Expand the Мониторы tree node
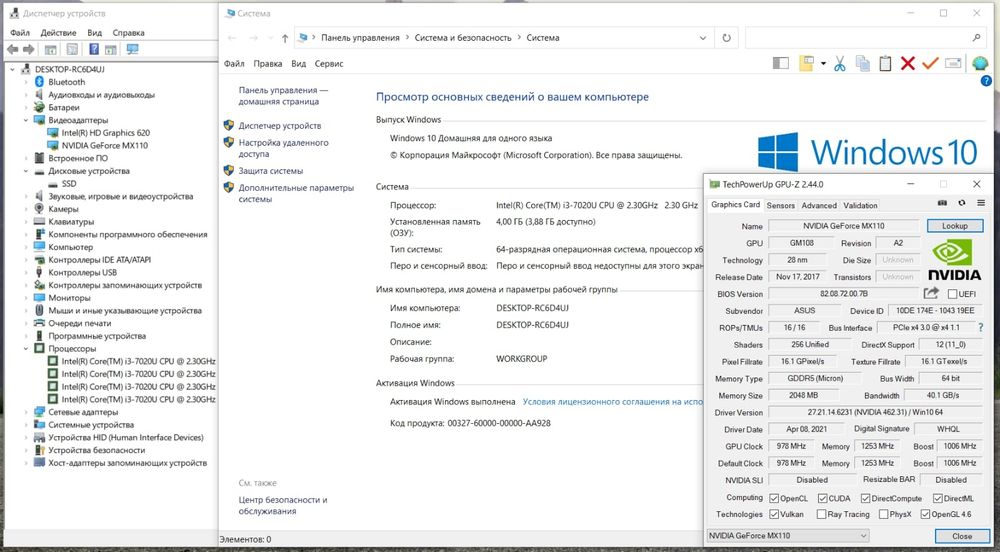This screenshot has height=552, width=1000. [x=26, y=298]
